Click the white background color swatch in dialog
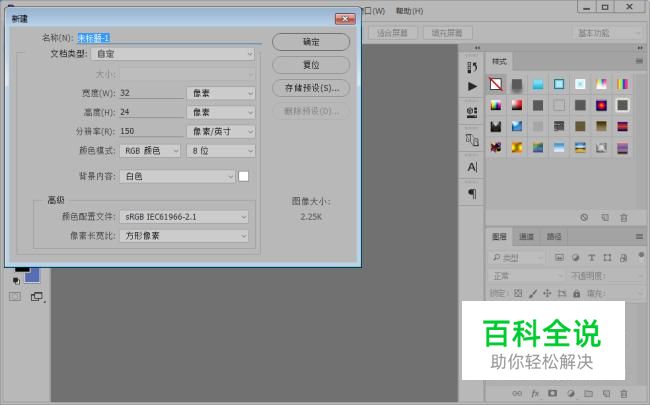This screenshot has width=650, height=405. pyautogui.click(x=244, y=177)
